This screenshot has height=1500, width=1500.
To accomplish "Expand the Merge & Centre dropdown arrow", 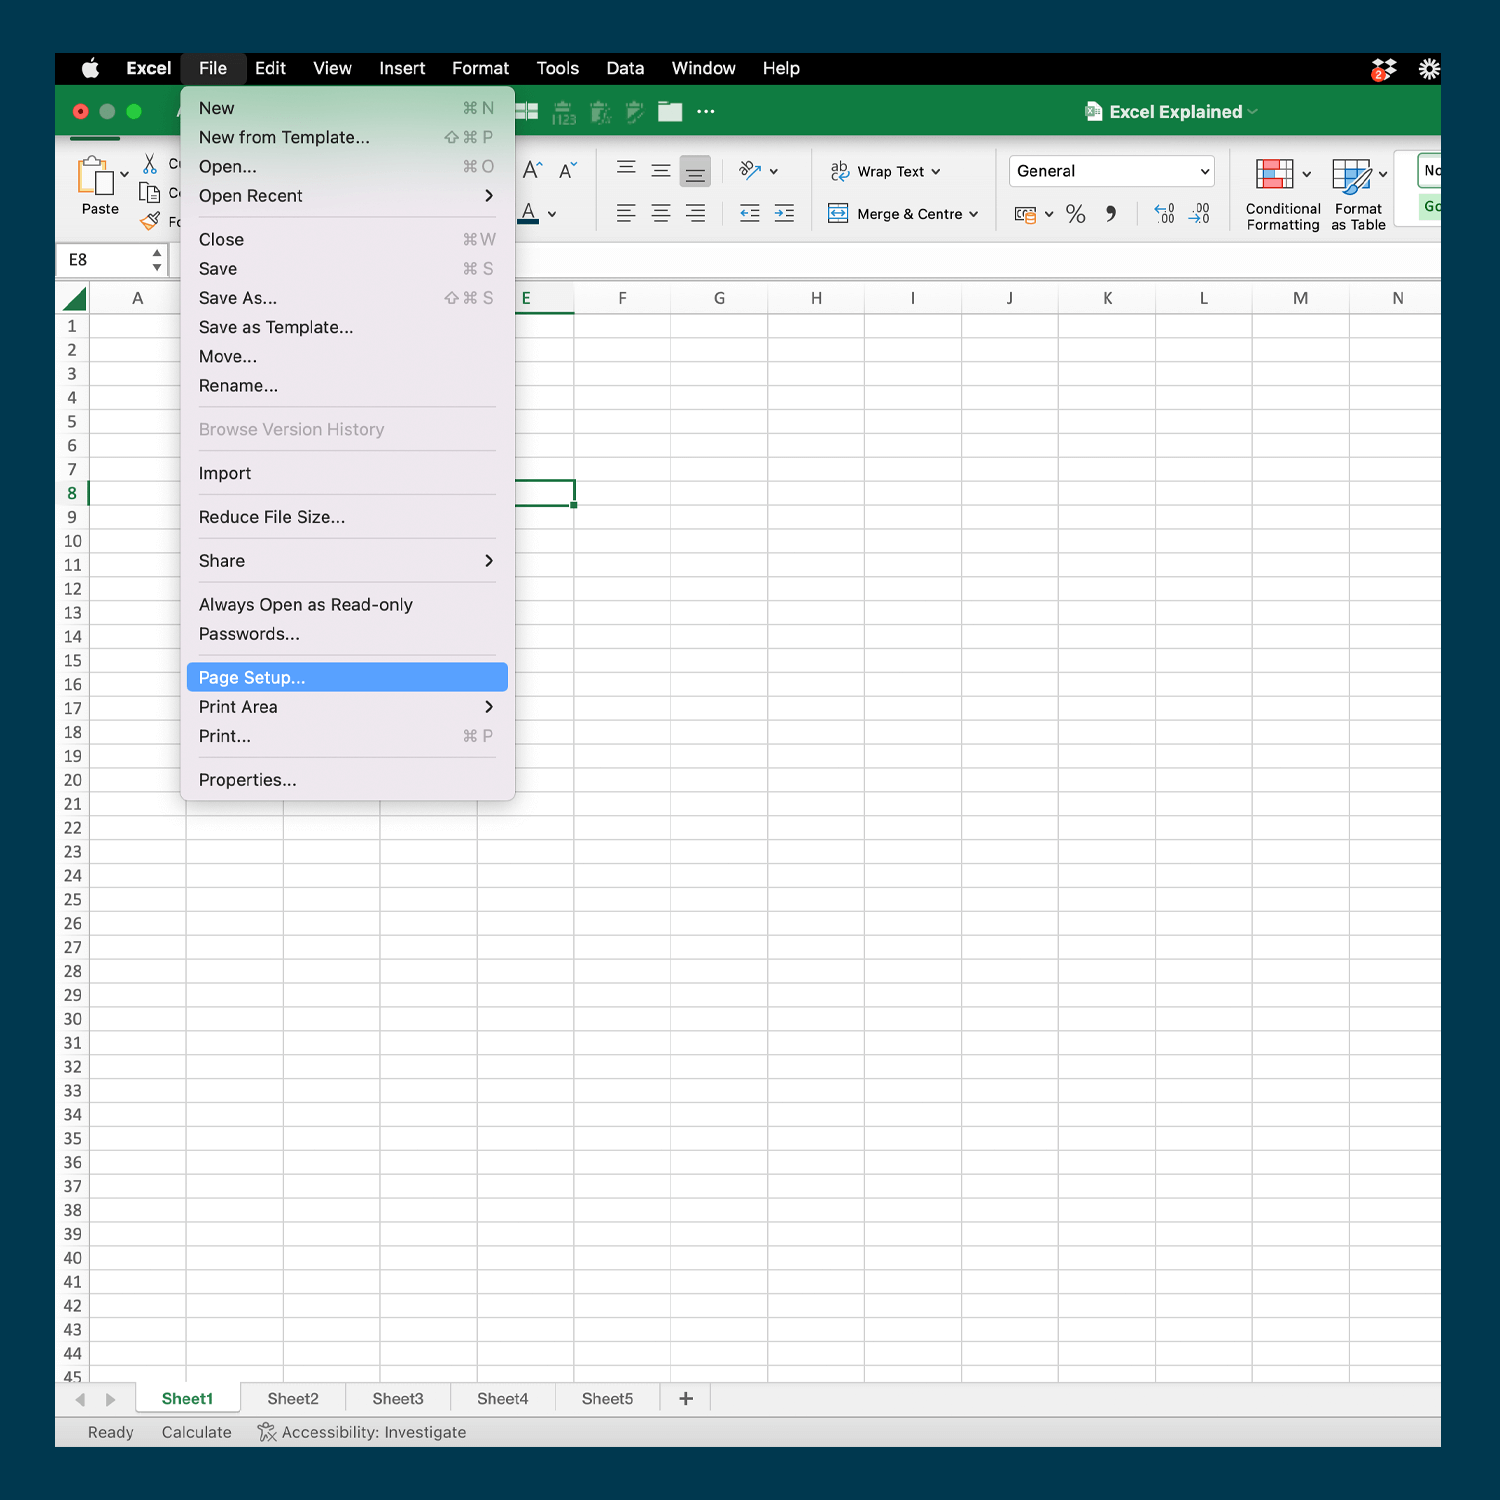I will (x=973, y=214).
